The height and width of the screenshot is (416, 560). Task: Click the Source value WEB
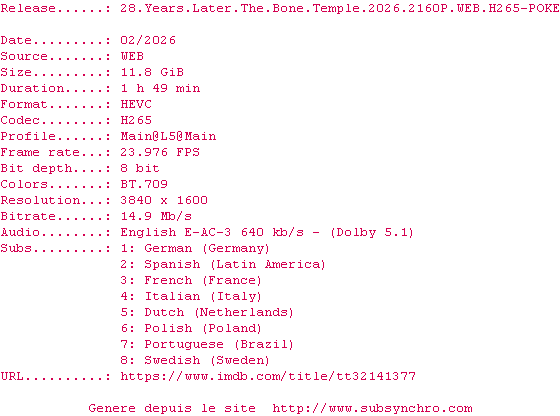(132, 56)
